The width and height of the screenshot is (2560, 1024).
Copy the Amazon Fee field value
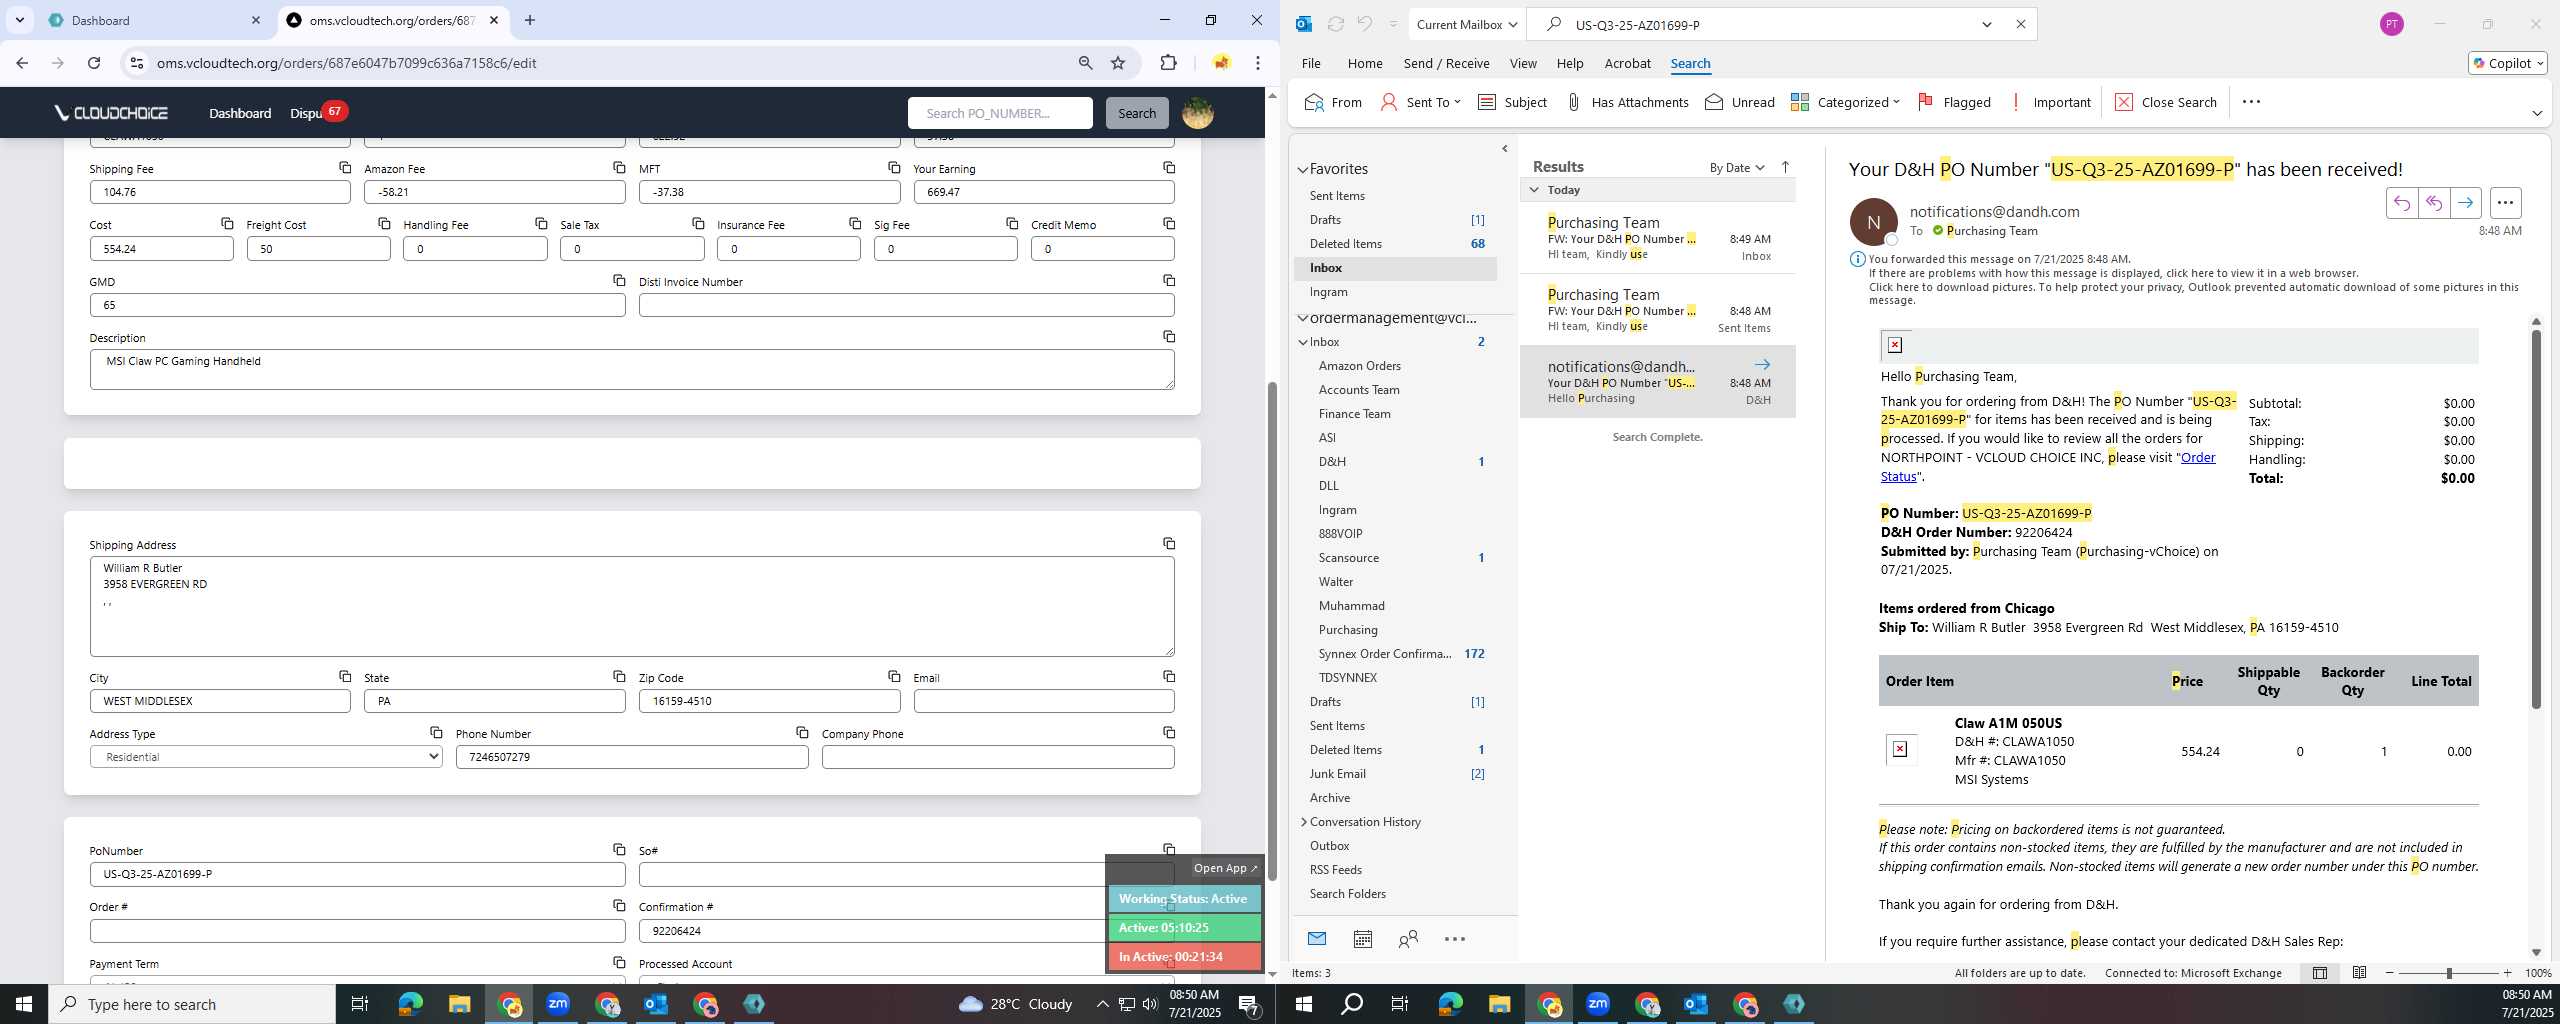tap(619, 168)
